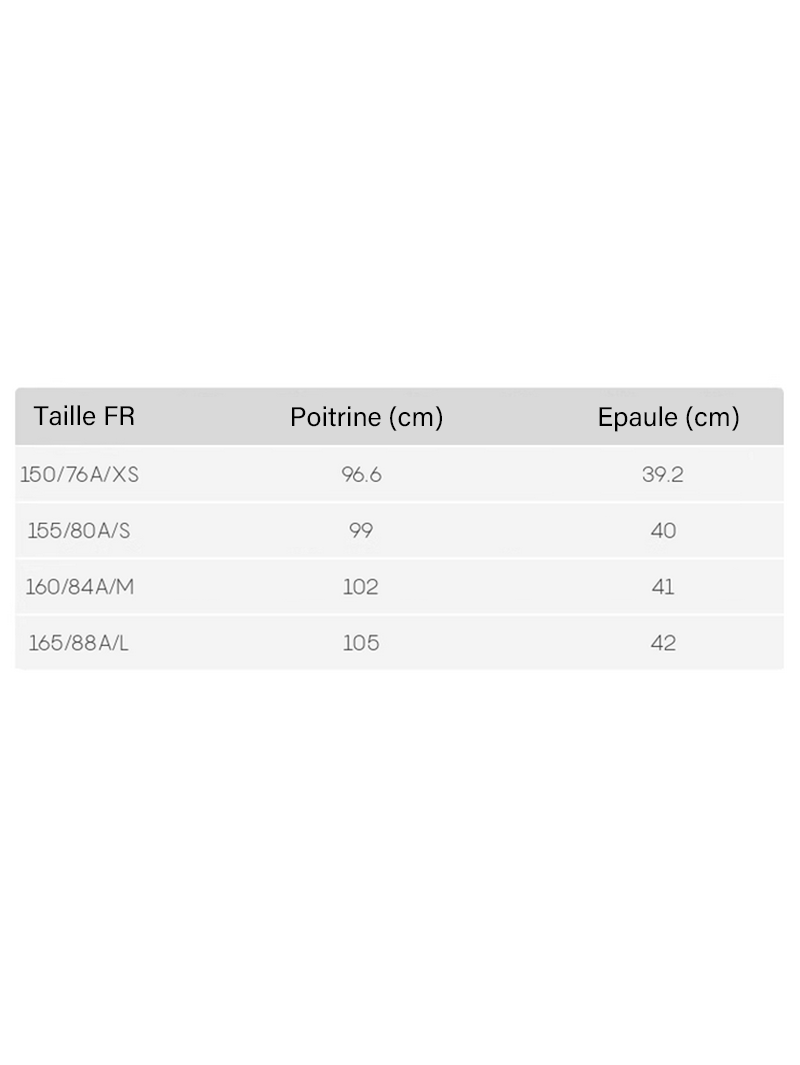Screen dimensions: 800x1065
Task: Click the M row between 102 and 41
Action: point(515,586)
